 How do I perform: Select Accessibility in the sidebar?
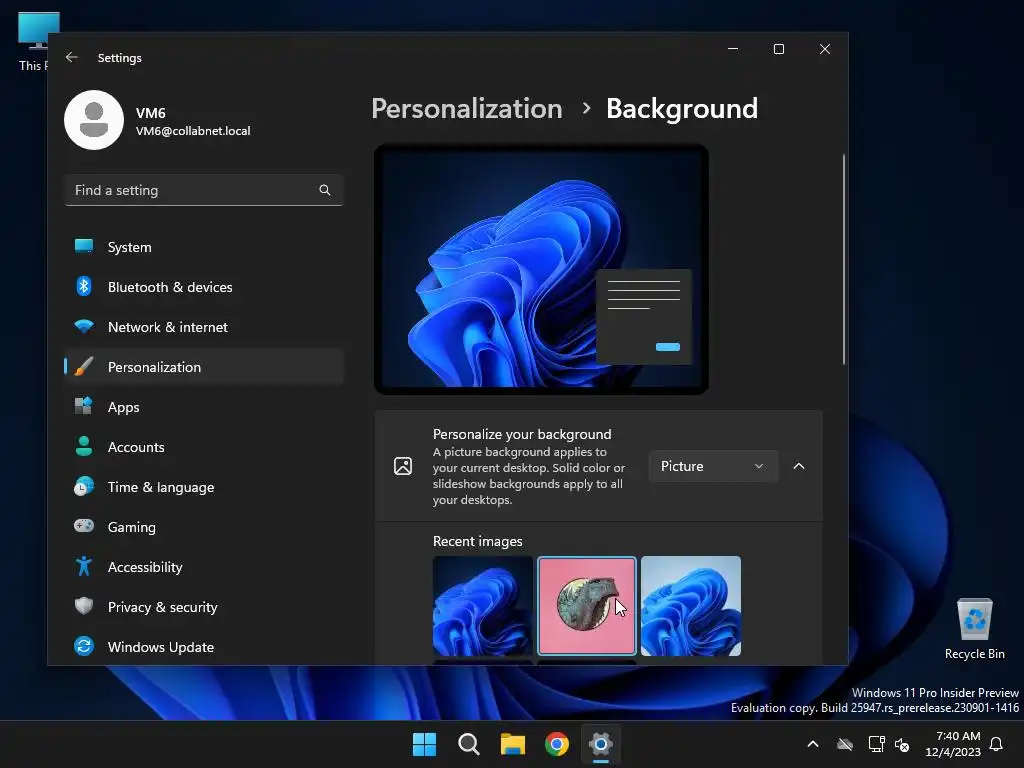point(204,567)
